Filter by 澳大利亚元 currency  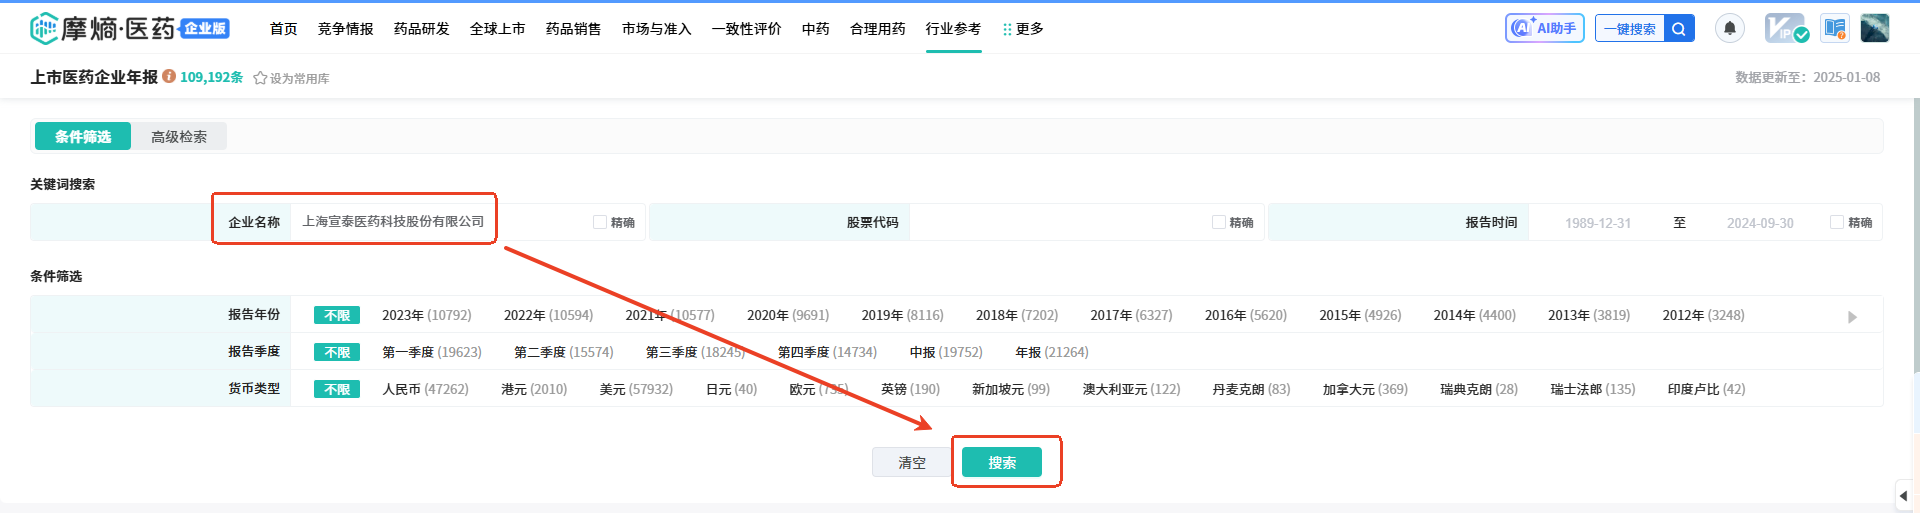point(1132,389)
